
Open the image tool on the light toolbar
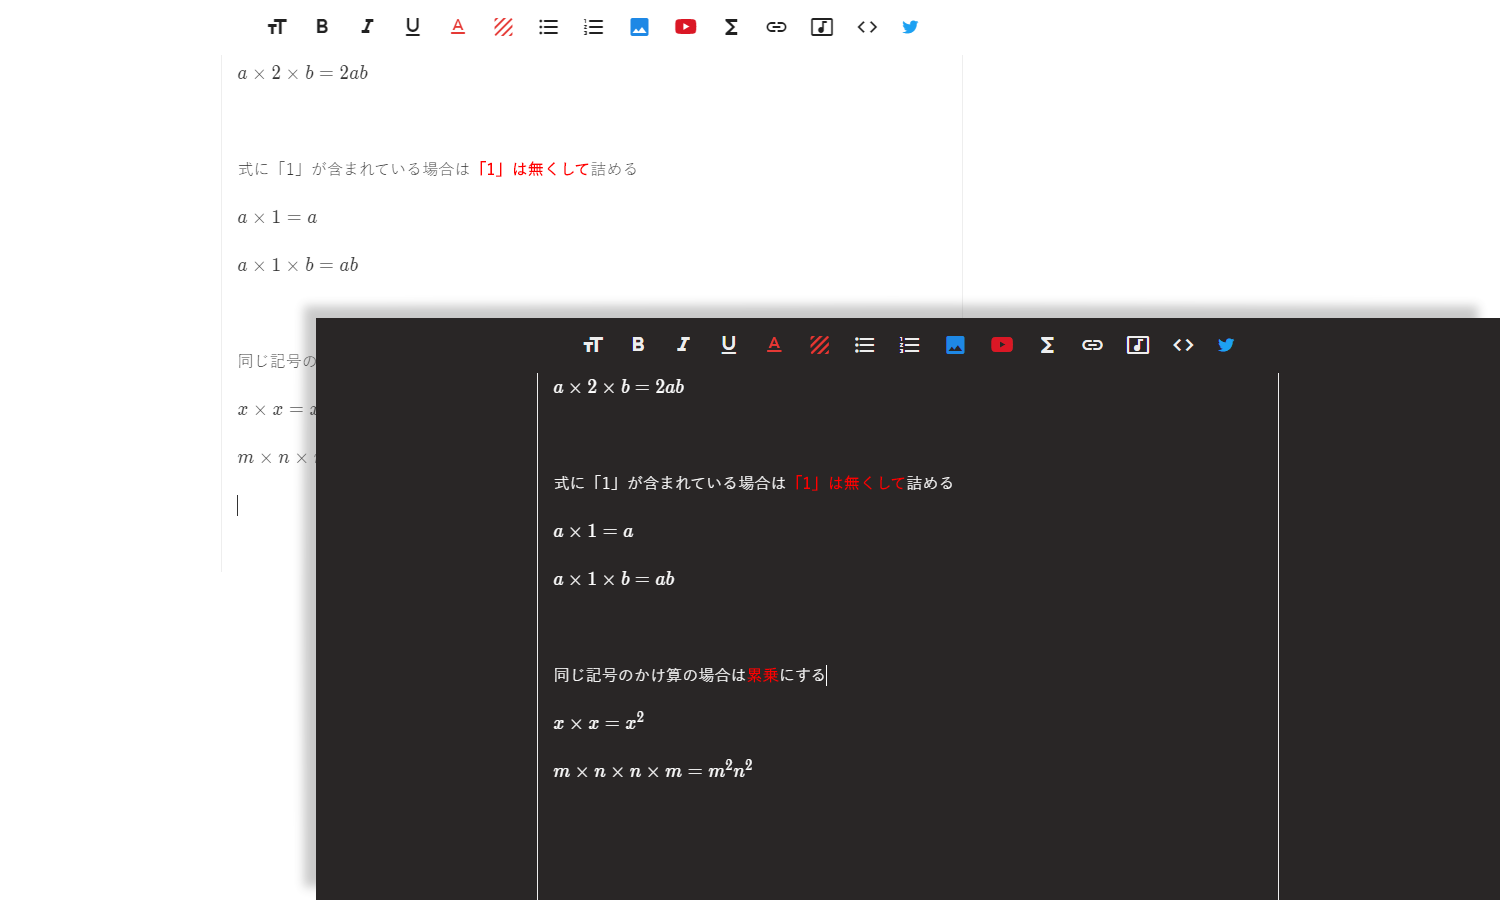pyautogui.click(x=639, y=27)
